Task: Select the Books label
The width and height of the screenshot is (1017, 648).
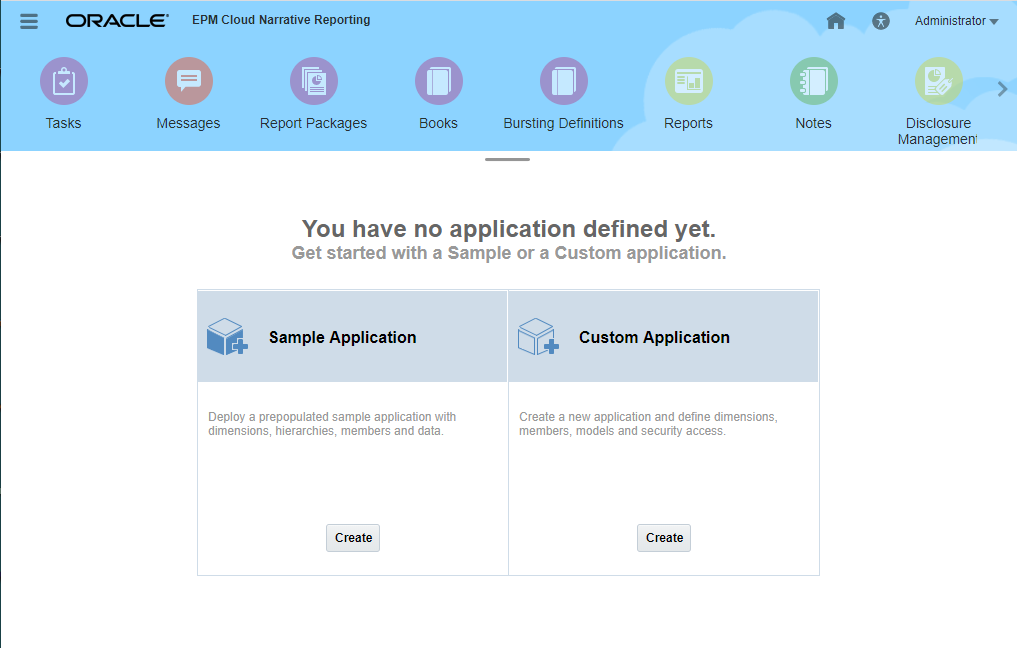Action: click(x=438, y=123)
